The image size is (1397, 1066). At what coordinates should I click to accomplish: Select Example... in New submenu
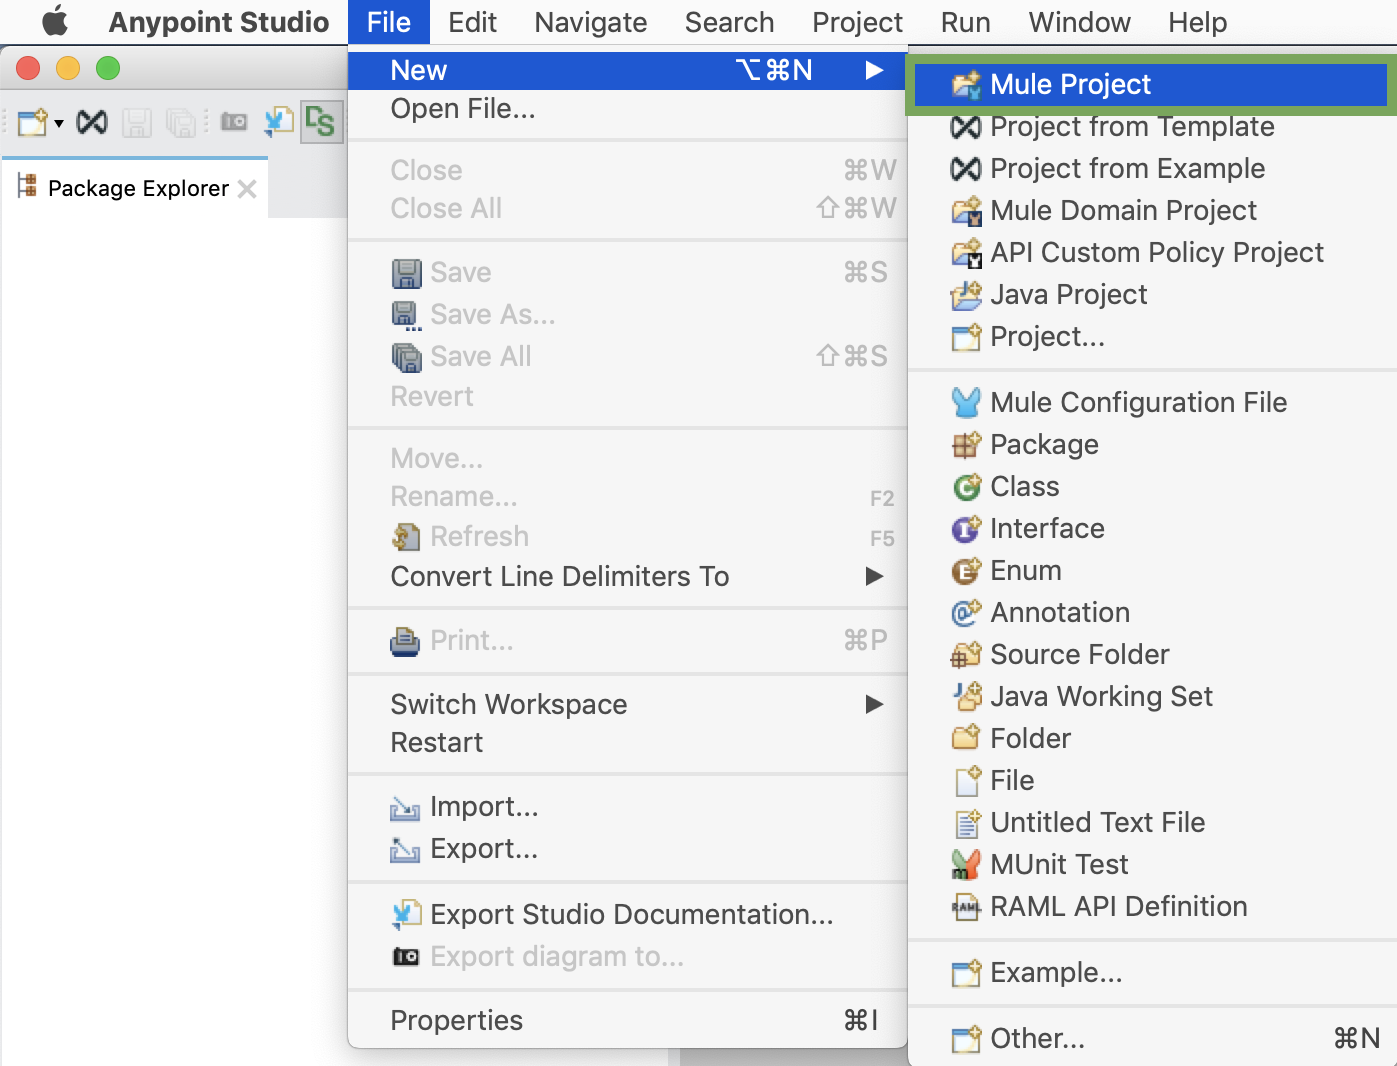click(x=1152, y=972)
